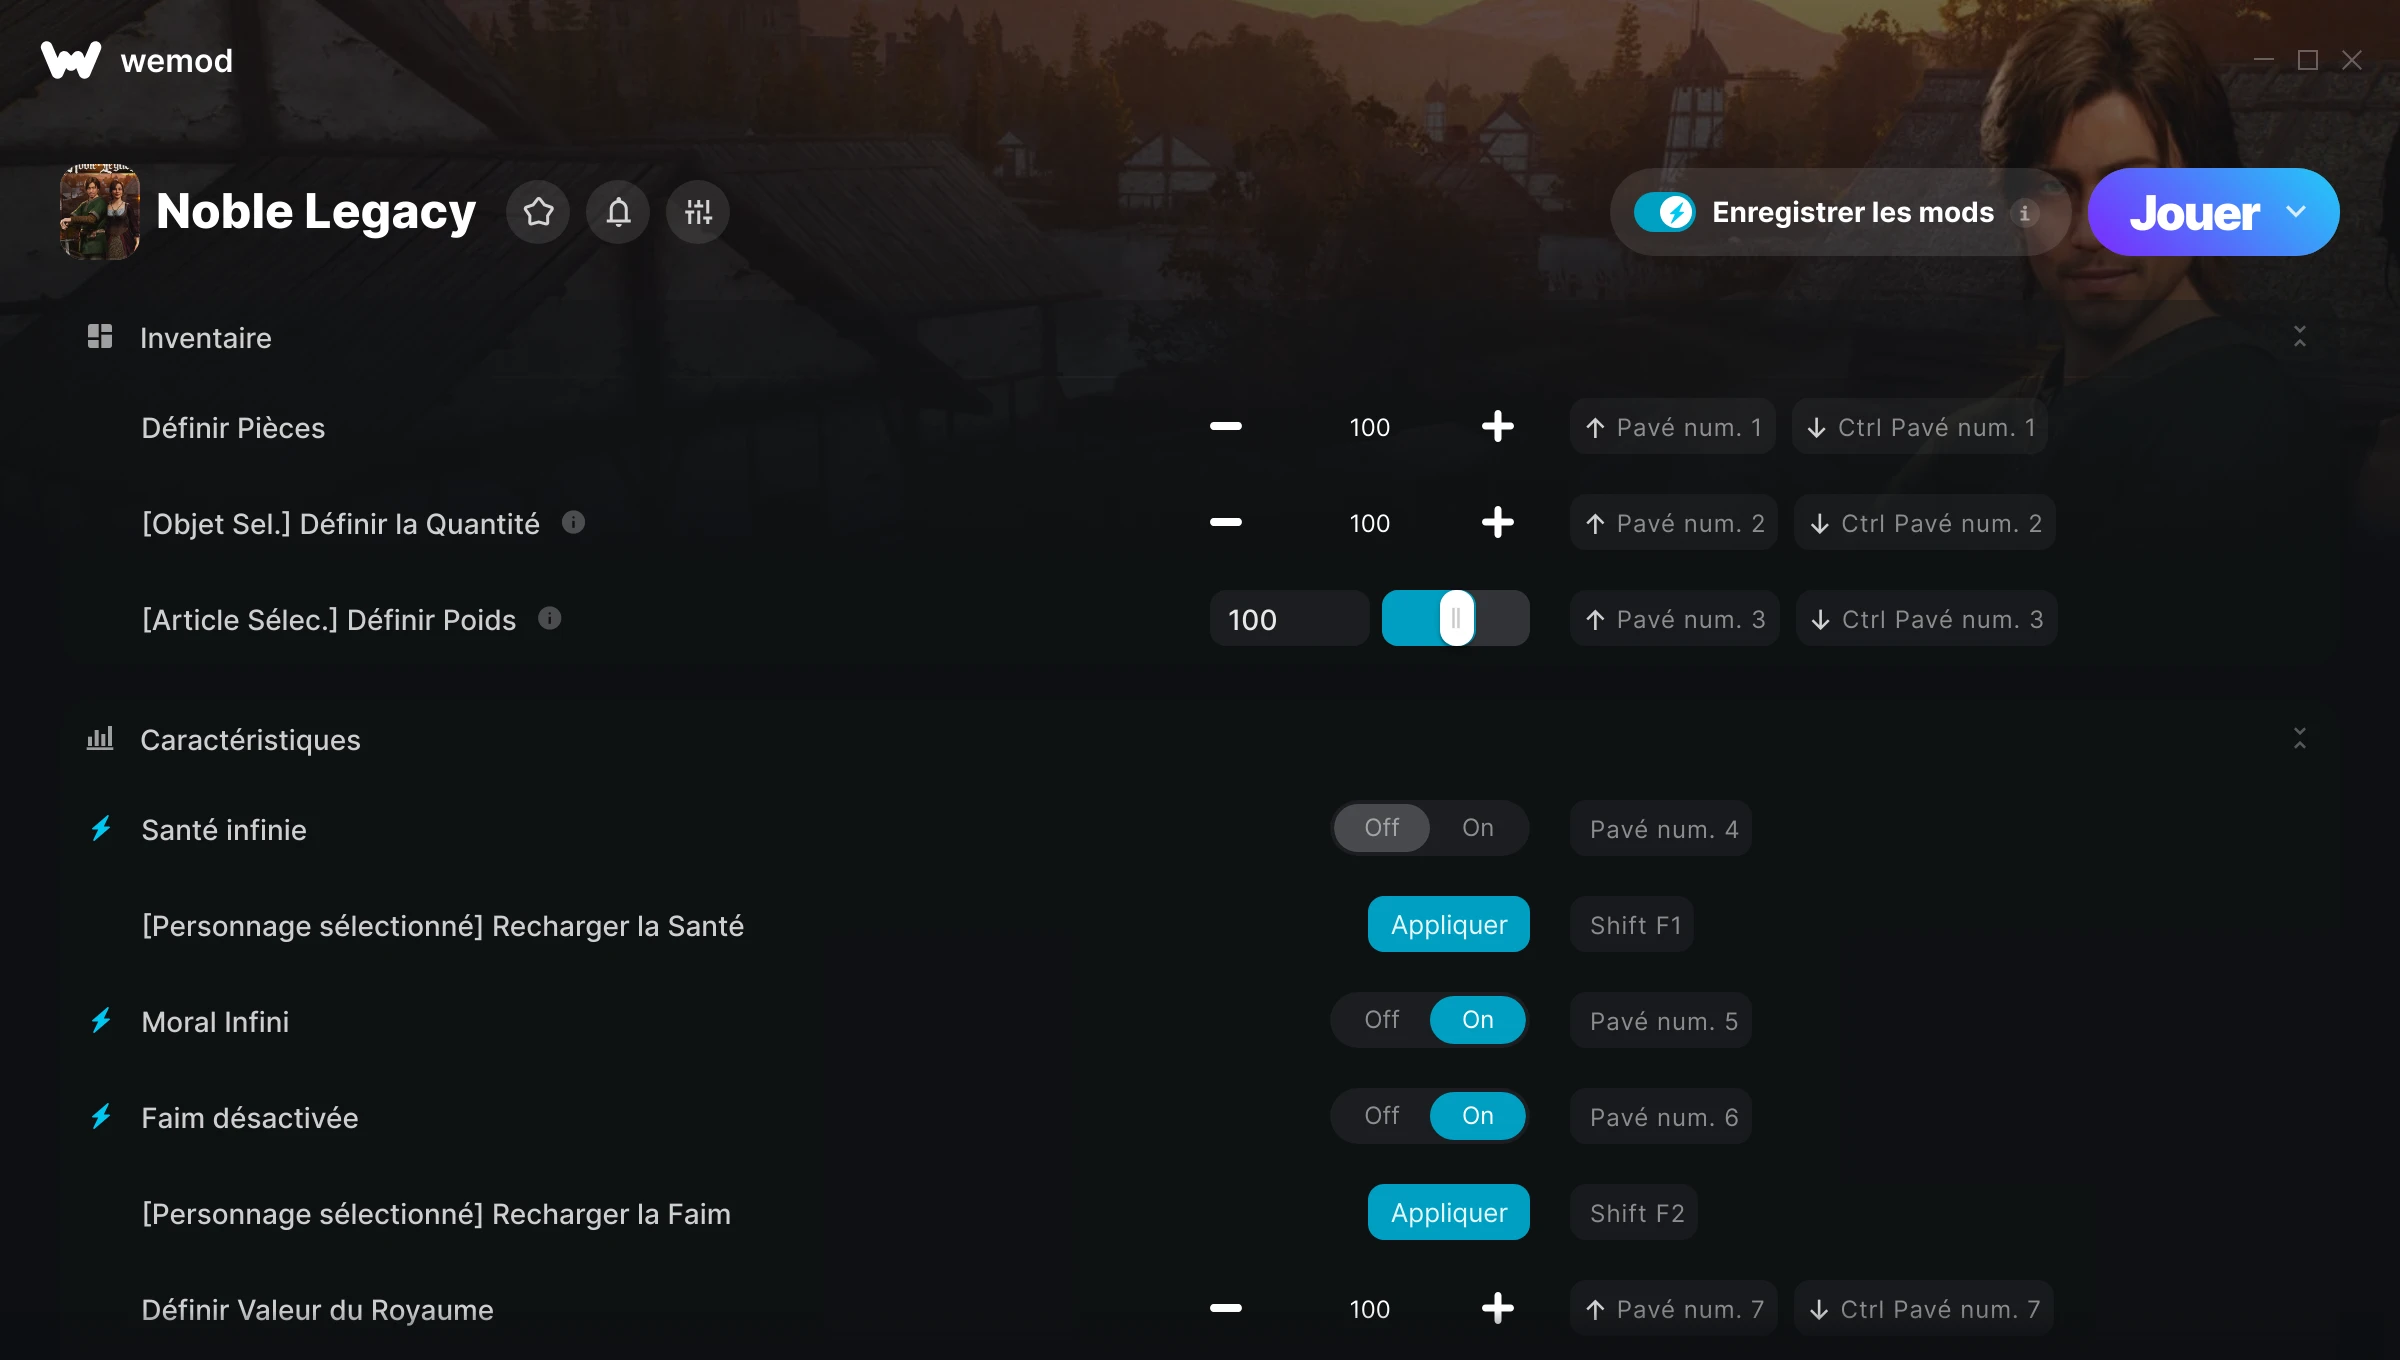Screen dimensions: 2400x1360
Task: Decrease Définir Valeur du Royaume with minus icon
Action: (x=1226, y=1309)
